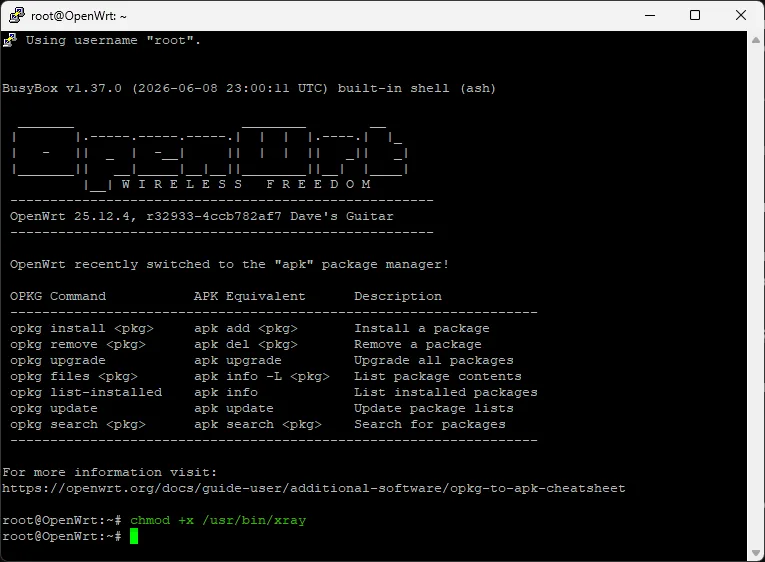Click "apk add <pkg>" in the table
Screen dimensions: 765x562
[x=246, y=328]
